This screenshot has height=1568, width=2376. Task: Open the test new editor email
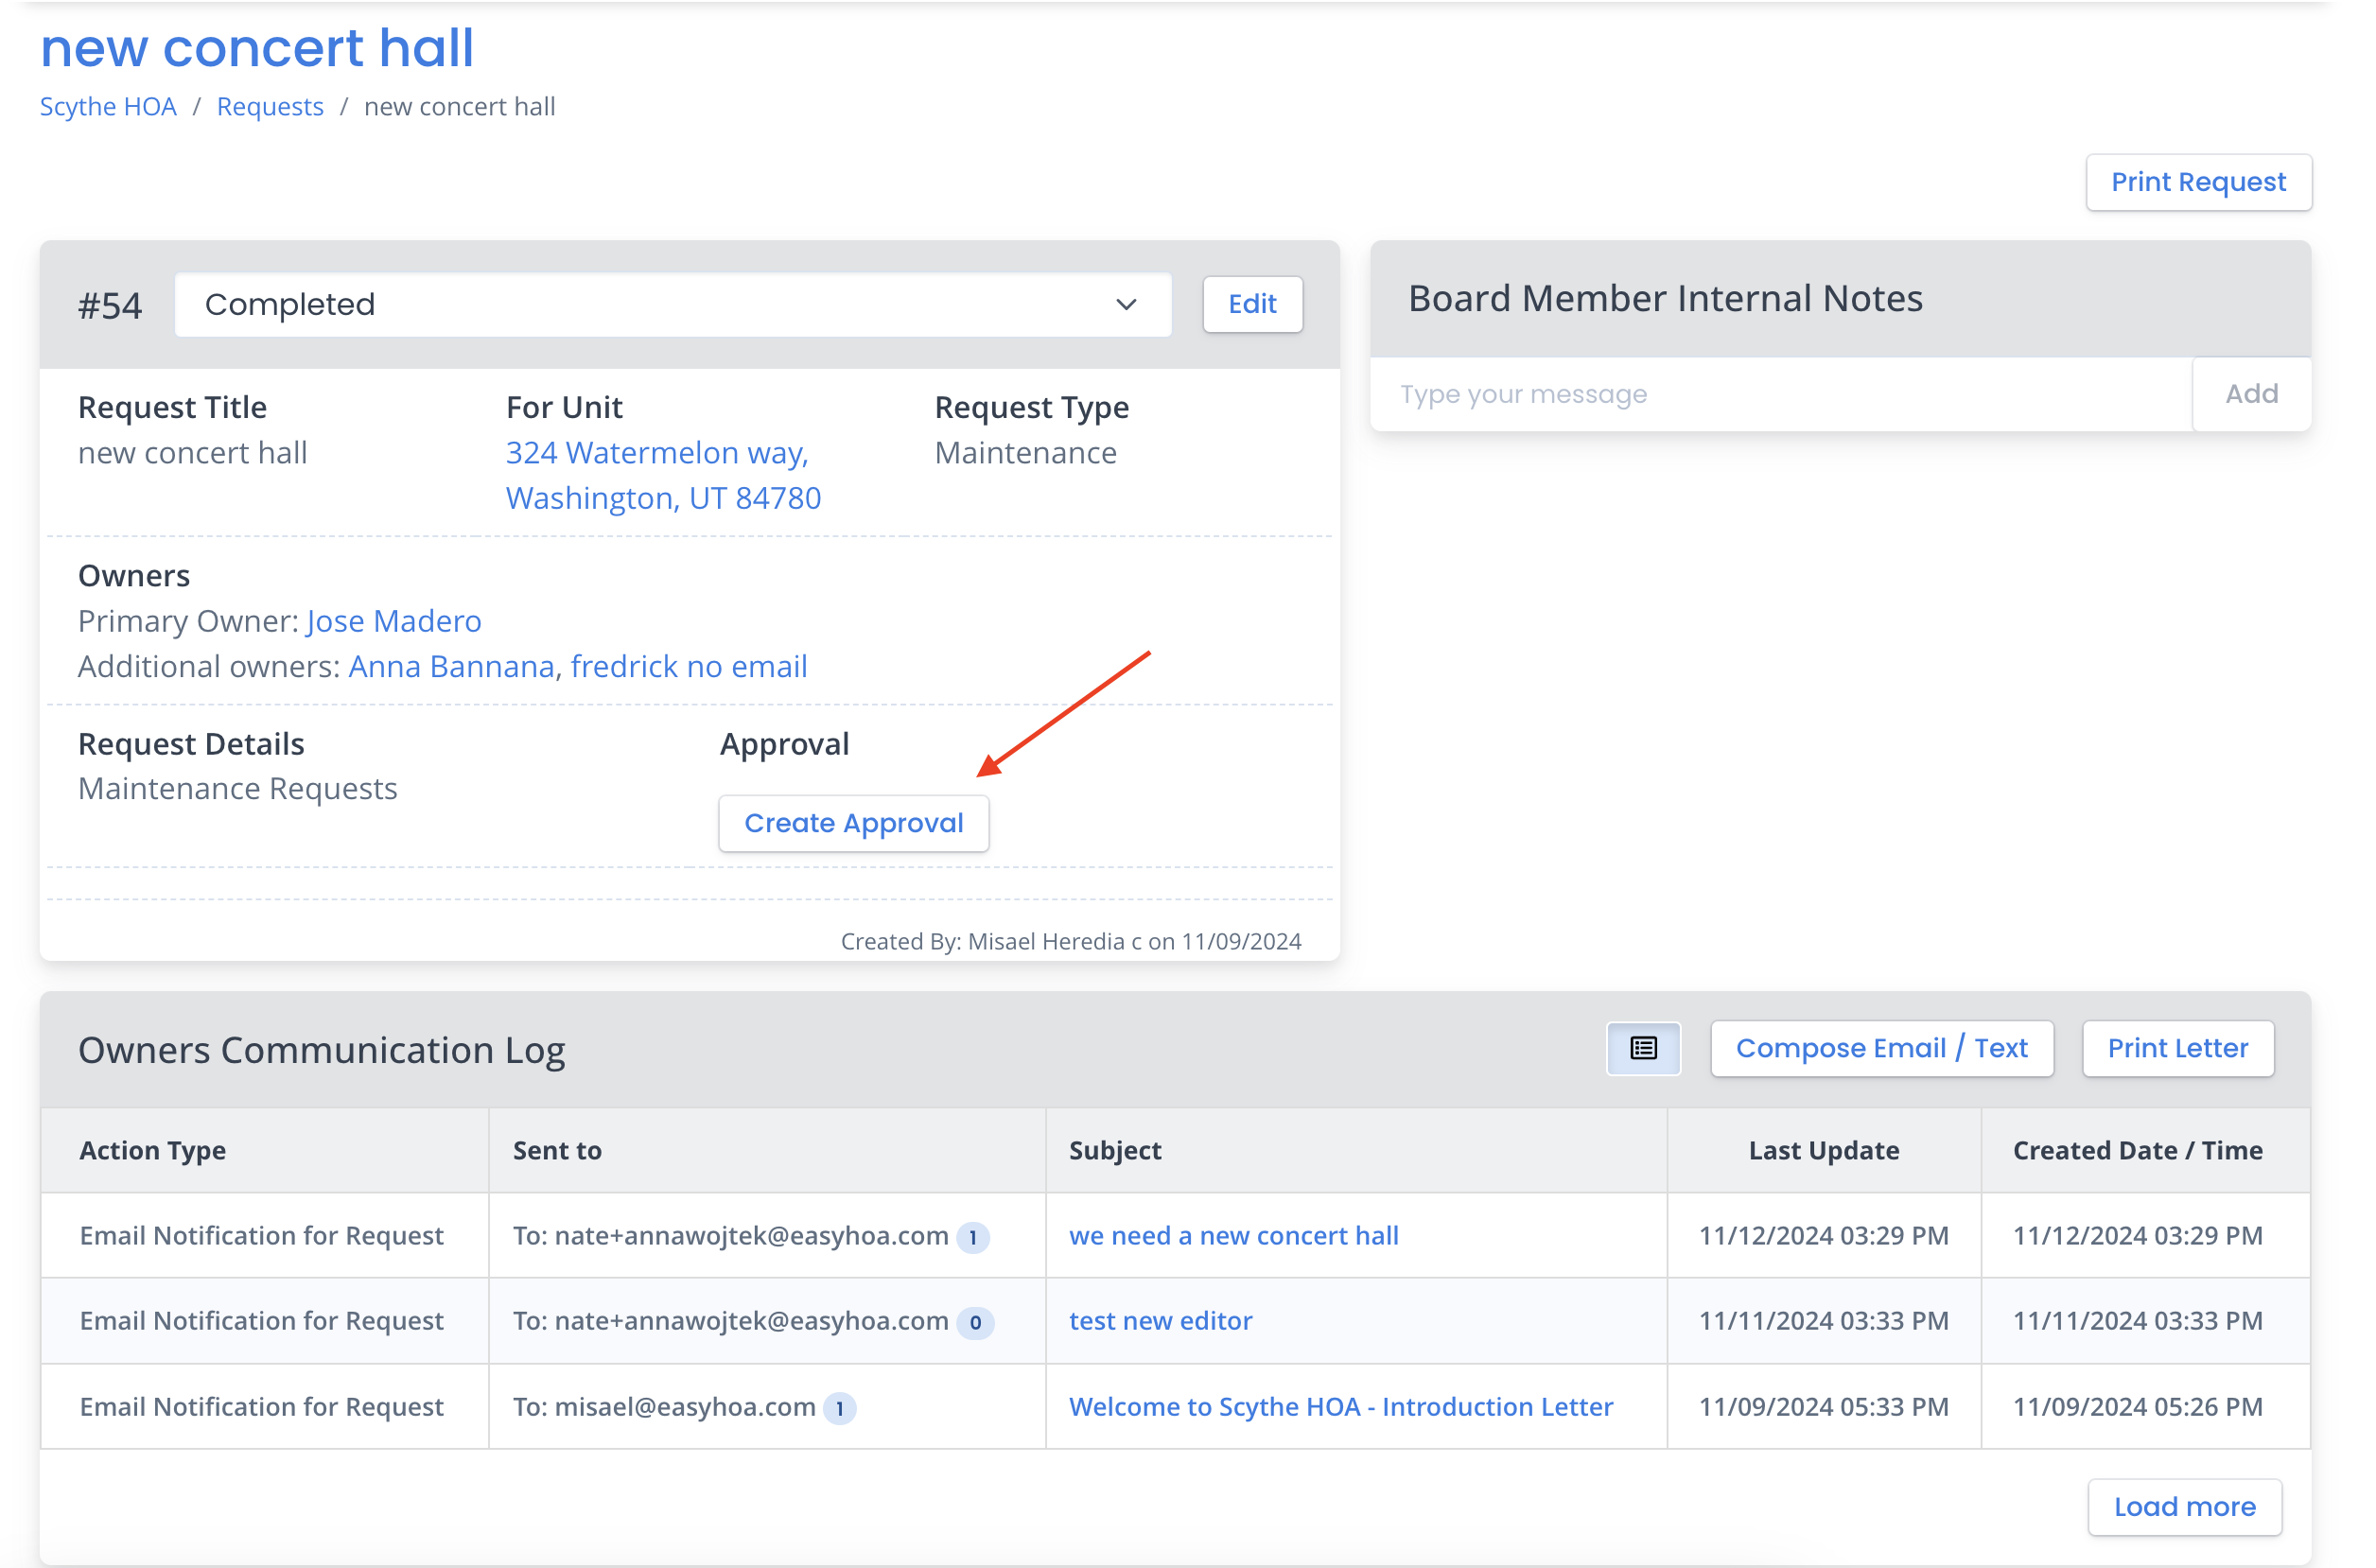tap(1160, 1320)
